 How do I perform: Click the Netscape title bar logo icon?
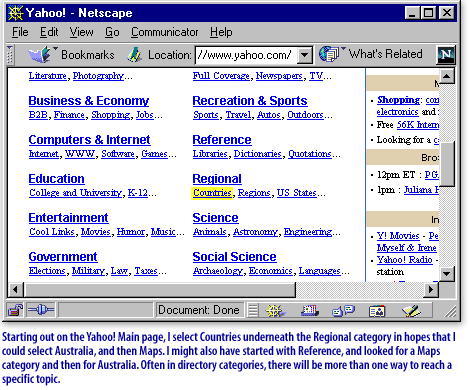point(16,13)
